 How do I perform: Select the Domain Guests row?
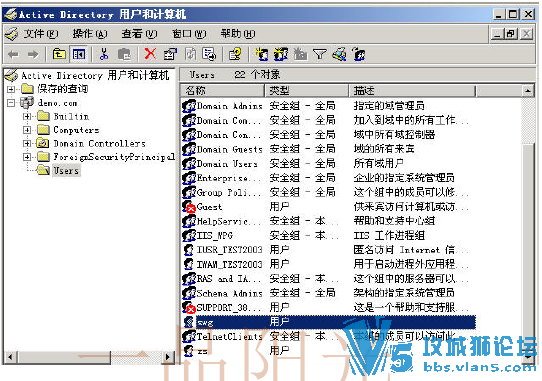328,149
